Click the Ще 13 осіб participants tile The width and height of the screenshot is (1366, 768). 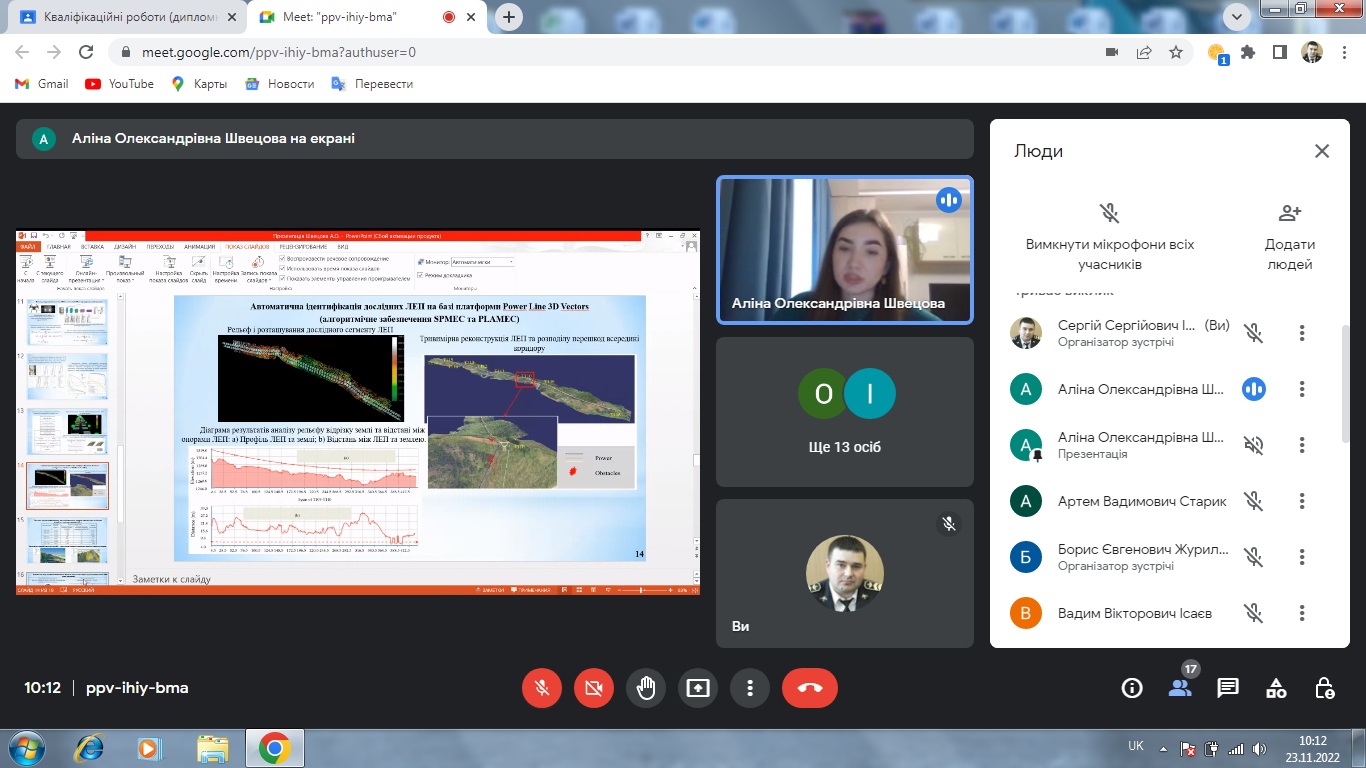point(845,412)
